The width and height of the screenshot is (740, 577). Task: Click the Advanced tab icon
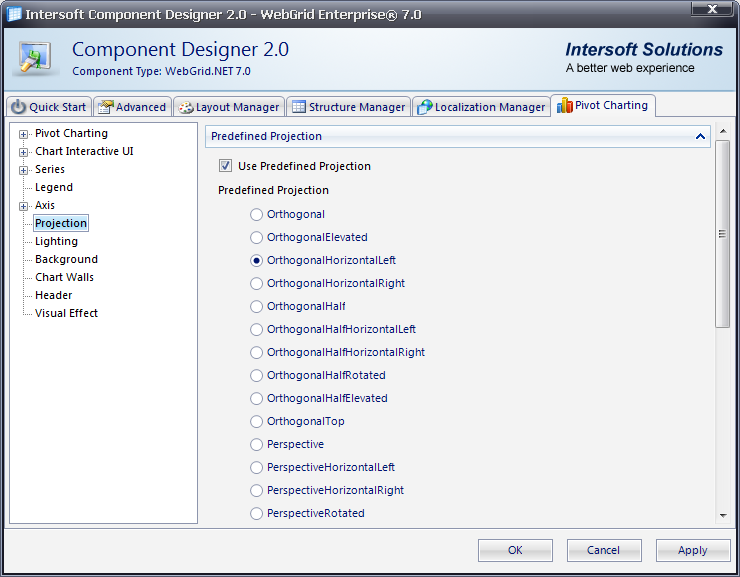point(105,107)
